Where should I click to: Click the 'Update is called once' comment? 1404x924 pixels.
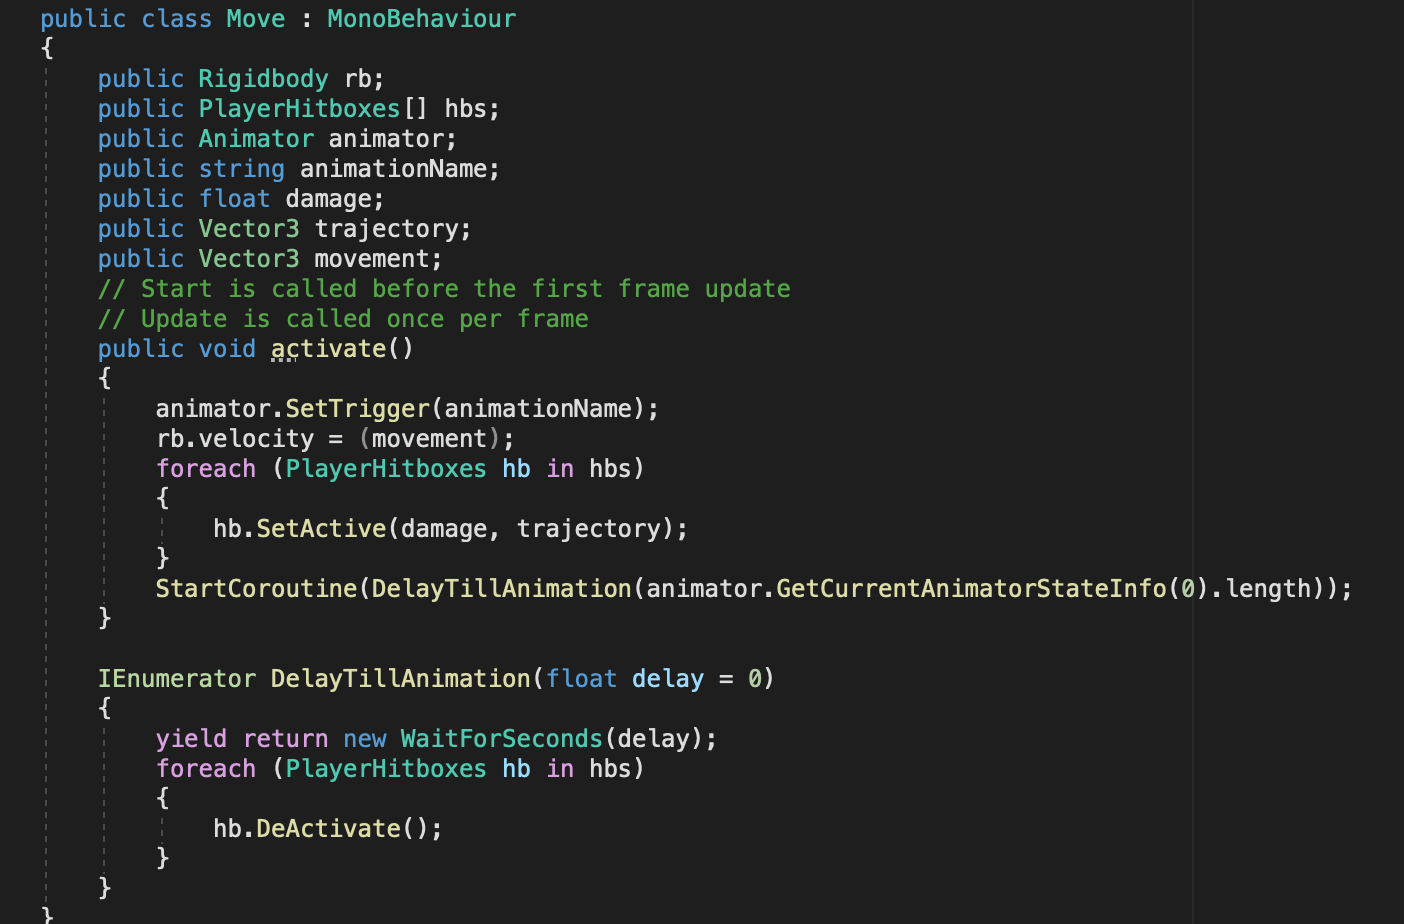click(x=343, y=319)
